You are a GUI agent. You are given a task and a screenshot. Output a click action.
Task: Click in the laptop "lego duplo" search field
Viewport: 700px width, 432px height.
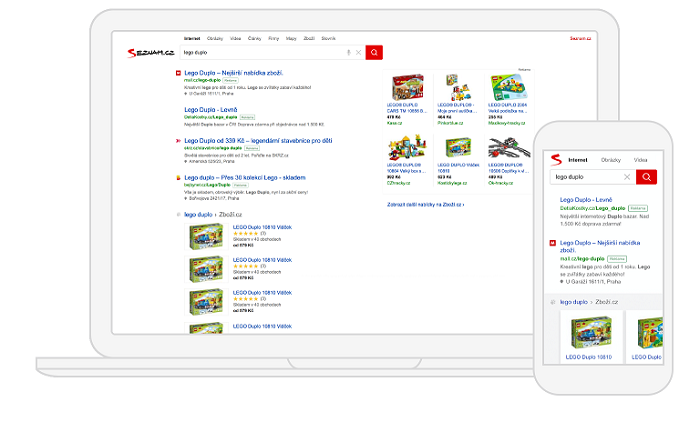point(263,52)
